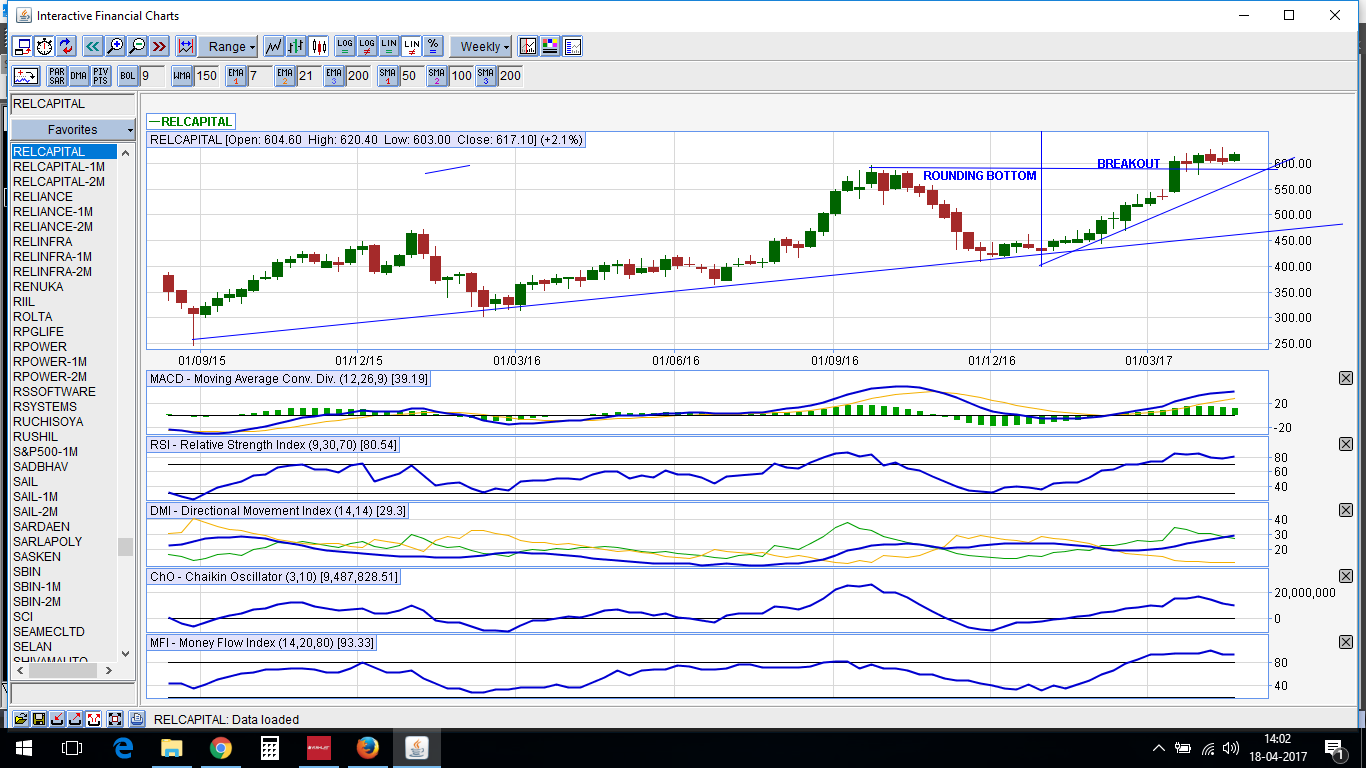Screen dimensions: 1366x768
Task: Open the Windows Start menu
Action: [x=24, y=747]
